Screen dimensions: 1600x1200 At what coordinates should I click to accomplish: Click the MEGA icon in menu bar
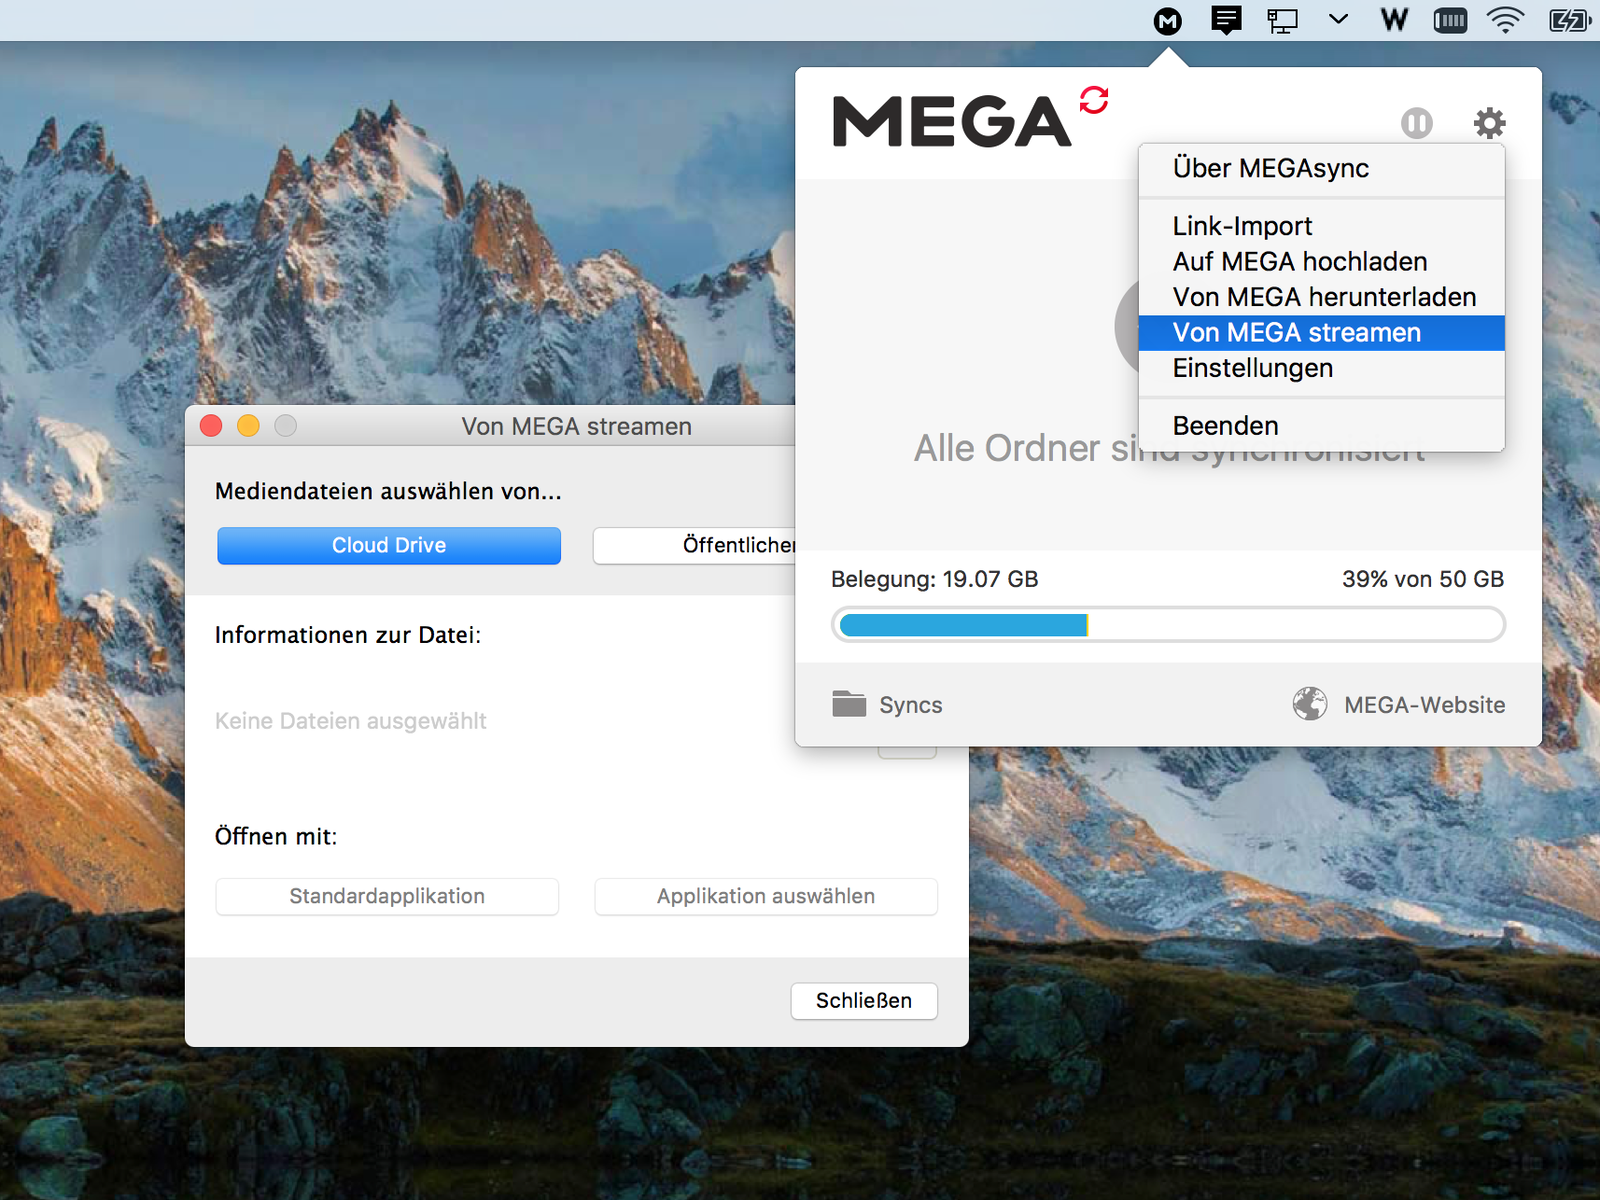1167,21
